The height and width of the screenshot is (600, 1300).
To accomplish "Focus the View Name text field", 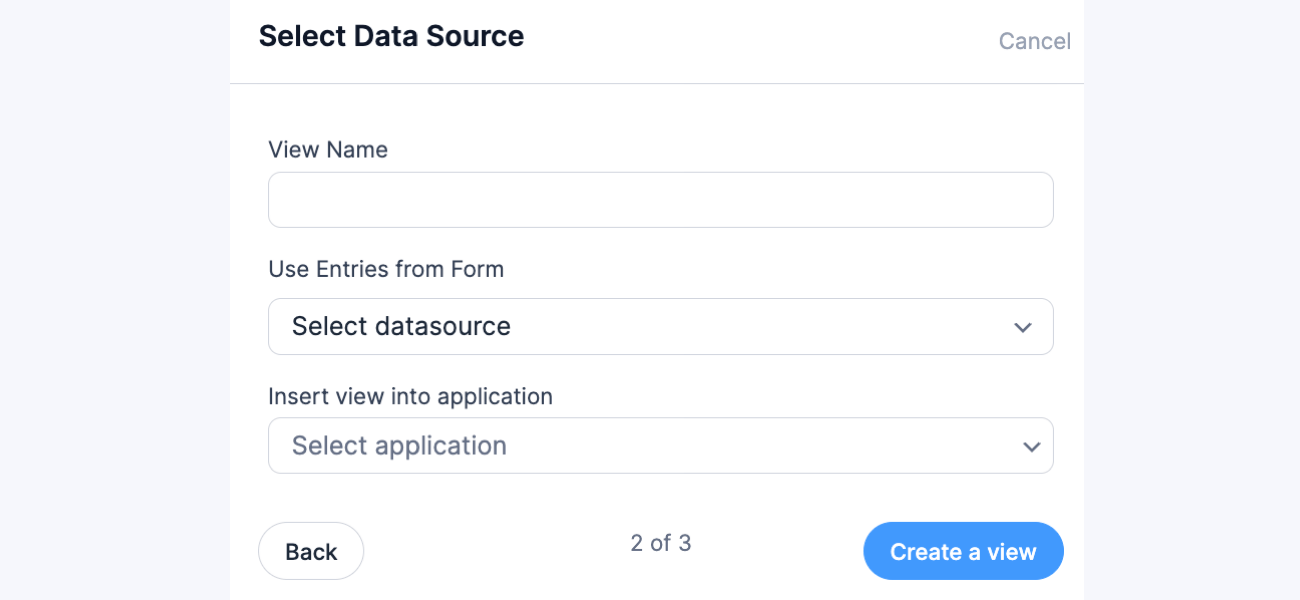I will [660, 200].
